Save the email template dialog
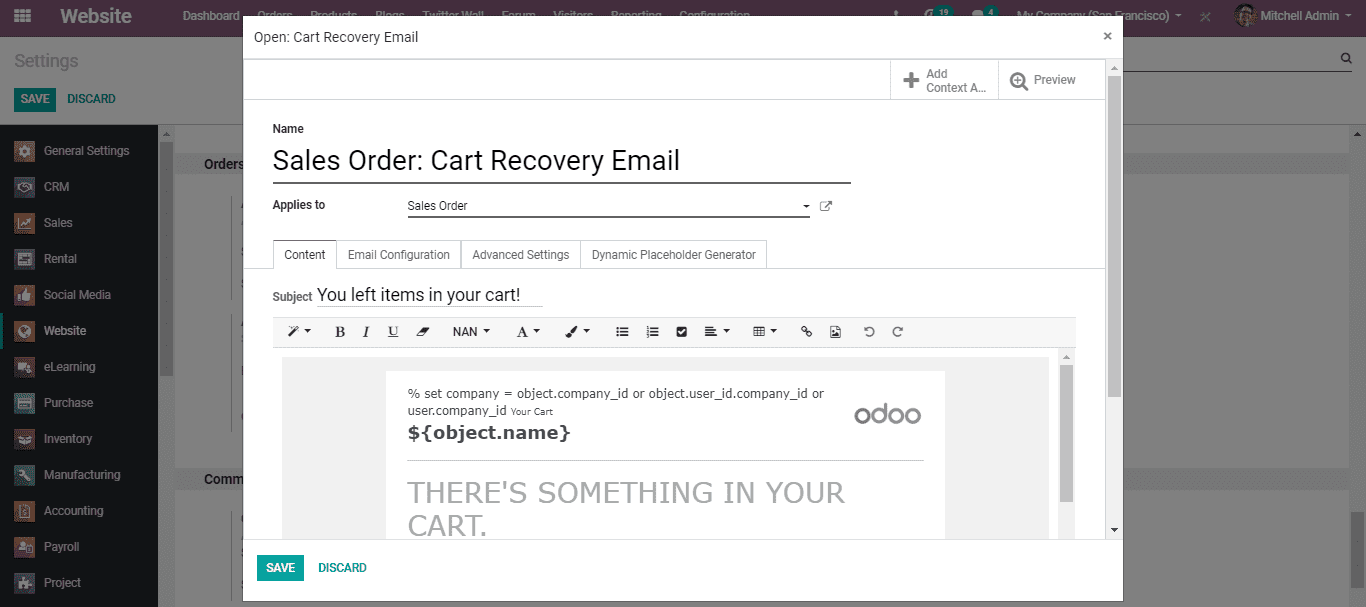The width and height of the screenshot is (1366, 607). [280, 568]
